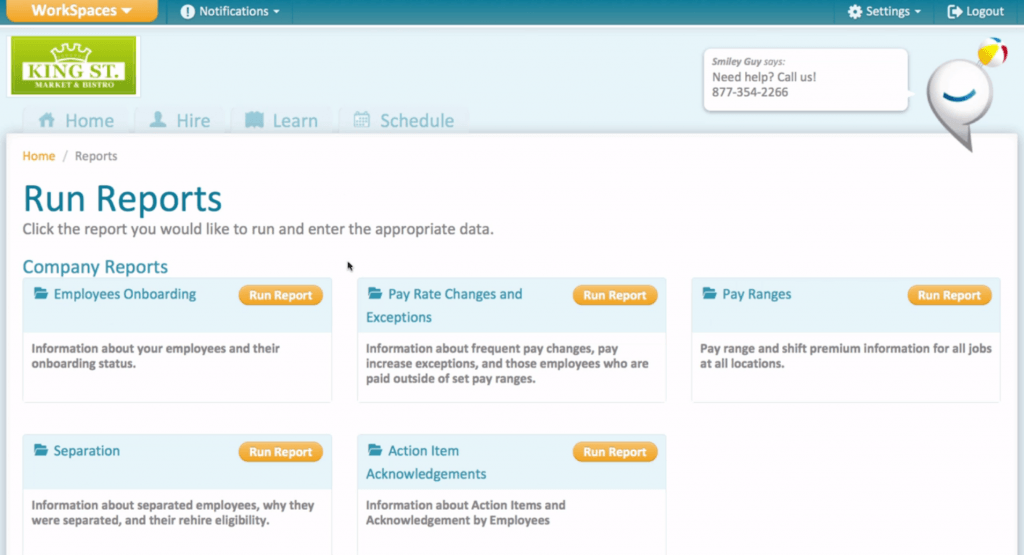Click the Smiley Guy help mascot
Image resolution: width=1024 pixels, height=555 pixels.
[x=959, y=103]
